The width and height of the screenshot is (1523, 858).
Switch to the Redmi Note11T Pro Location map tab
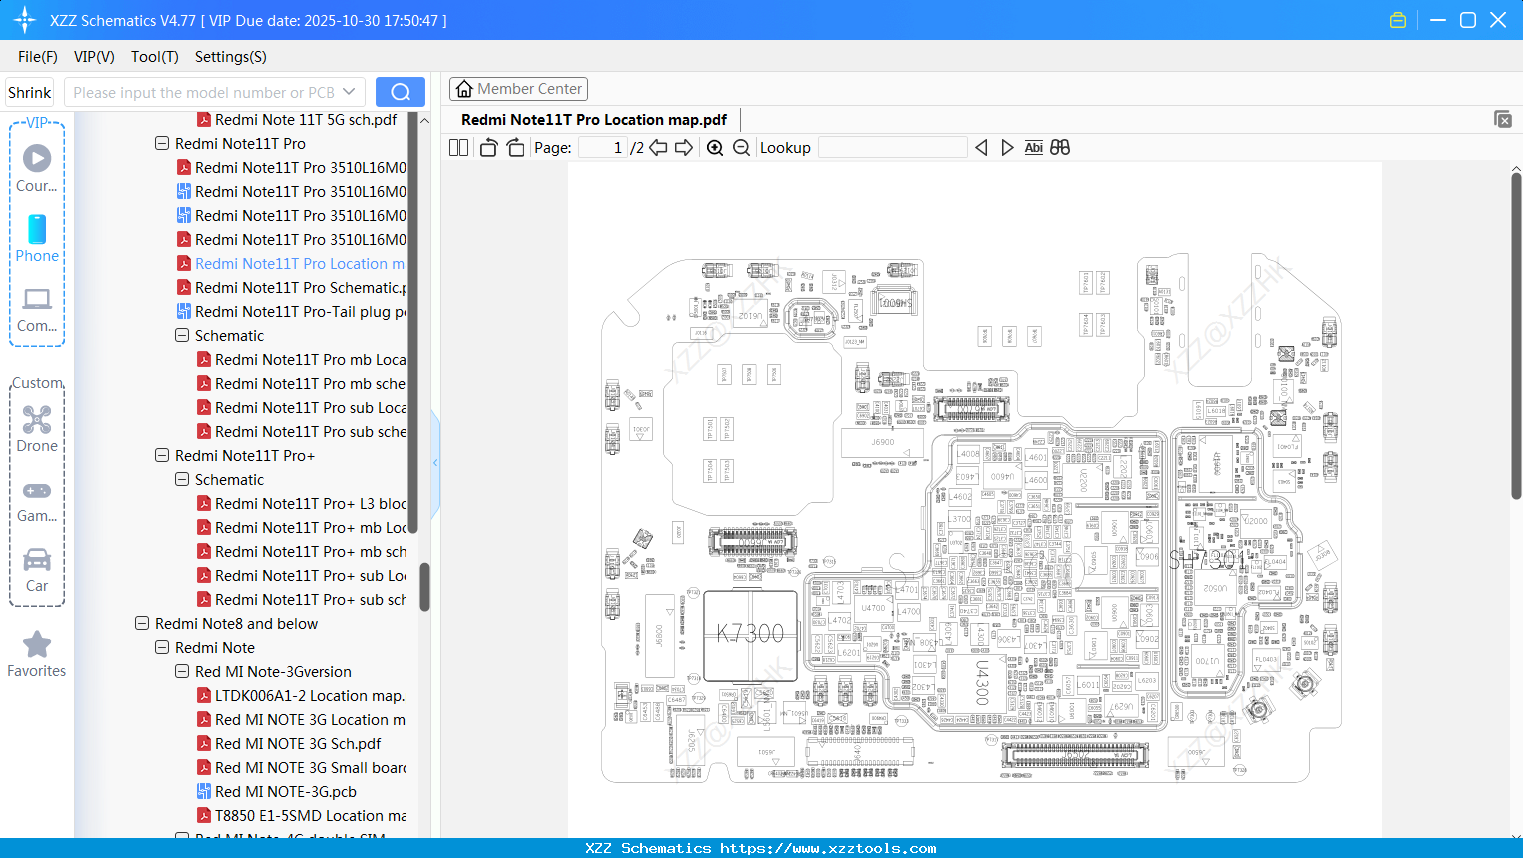(x=593, y=119)
